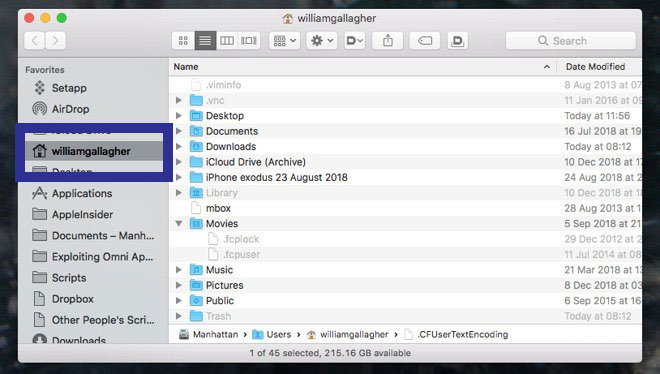Expand the Documents folder
This screenshot has height=374, width=660.
179,131
